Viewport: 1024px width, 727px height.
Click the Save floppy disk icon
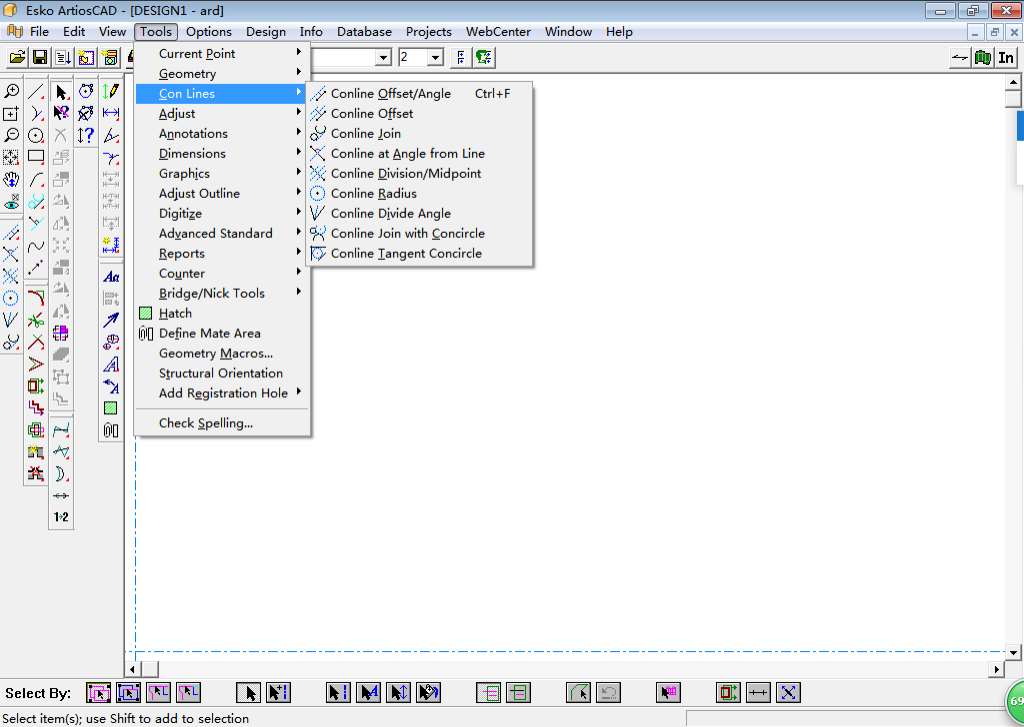coord(40,58)
